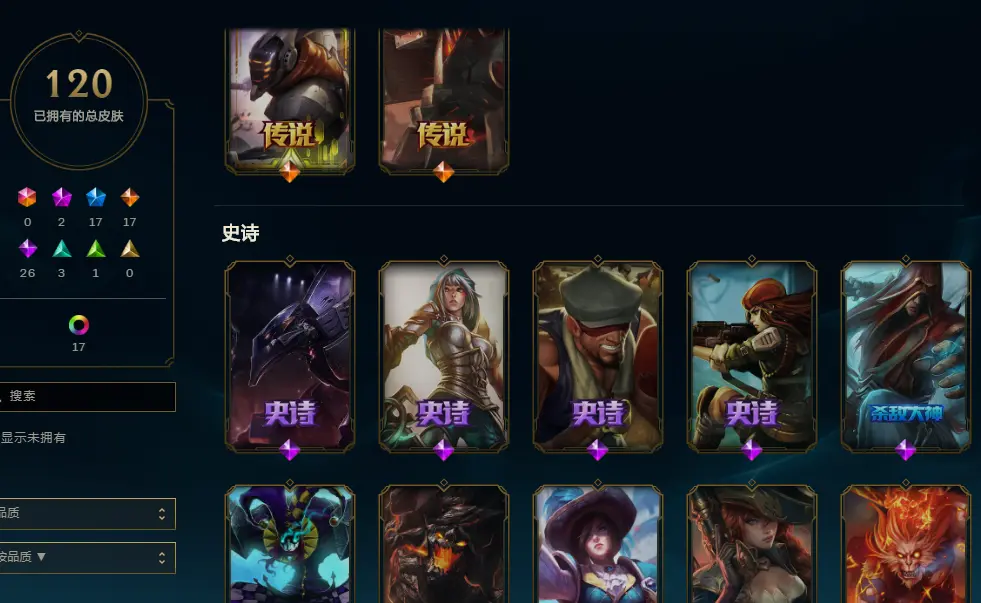
Task: Click the rainbow chroma ring icon
Action: [78, 325]
